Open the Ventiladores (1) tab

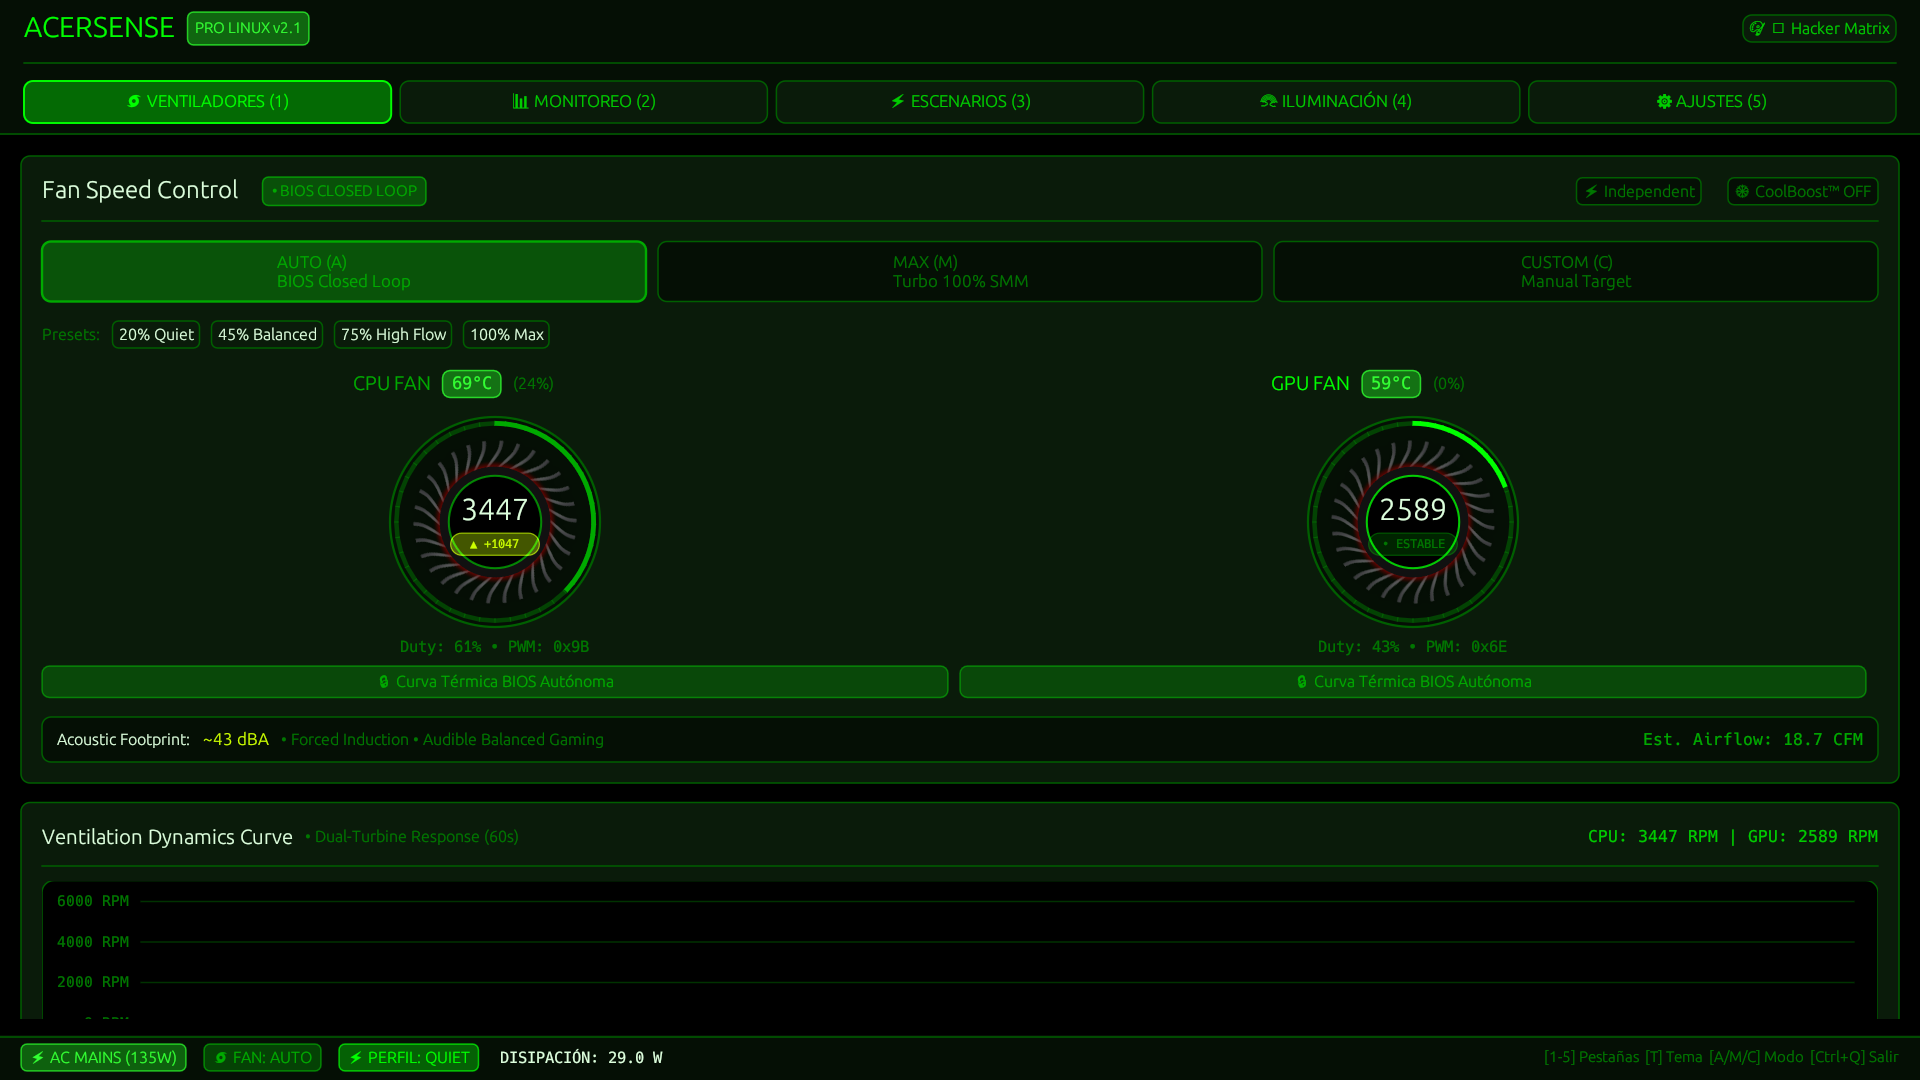pyautogui.click(x=207, y=102)
